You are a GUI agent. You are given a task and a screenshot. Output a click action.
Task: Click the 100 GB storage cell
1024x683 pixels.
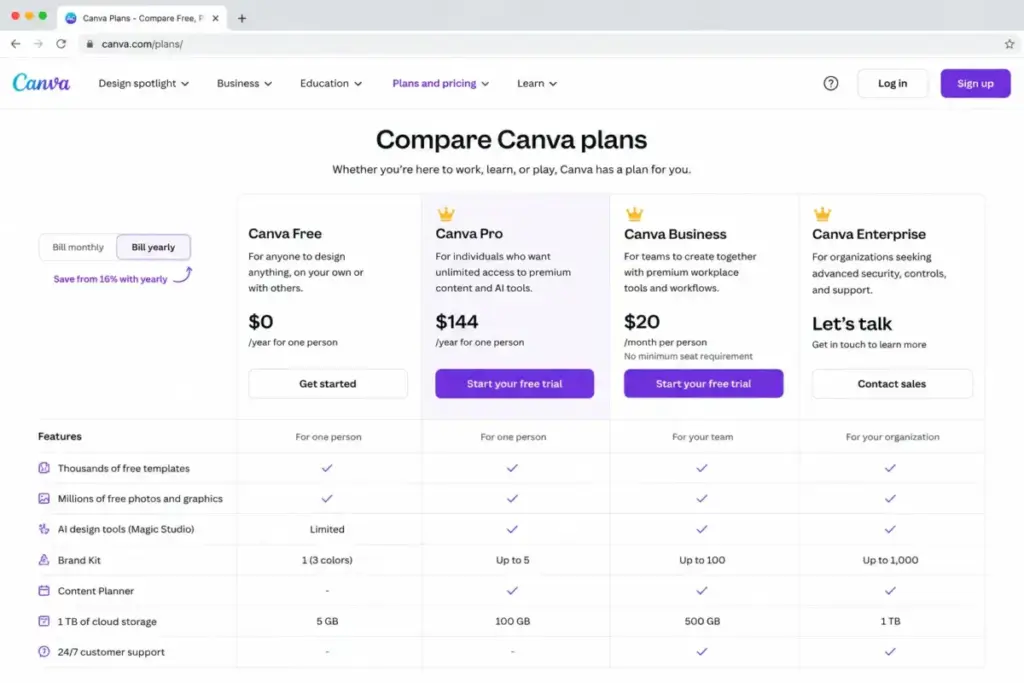coord(513,621)
